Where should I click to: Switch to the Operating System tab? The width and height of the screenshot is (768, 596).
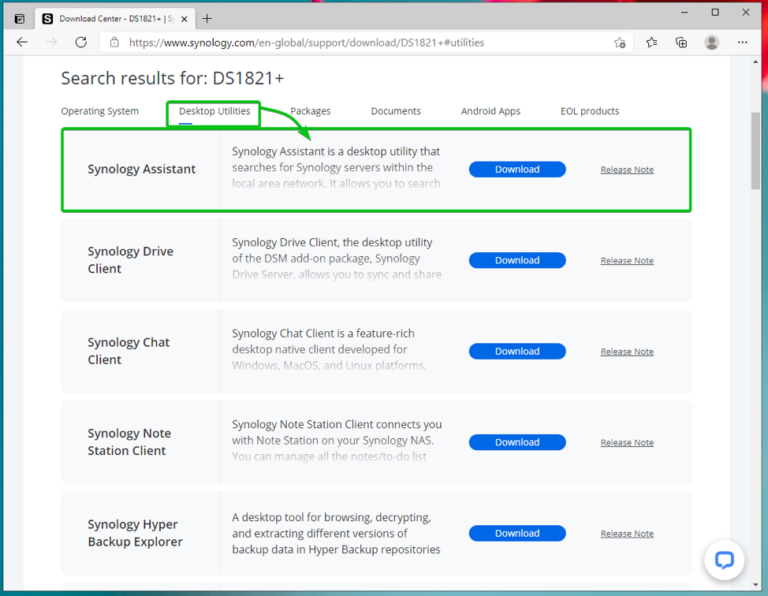tap(100, 111)
